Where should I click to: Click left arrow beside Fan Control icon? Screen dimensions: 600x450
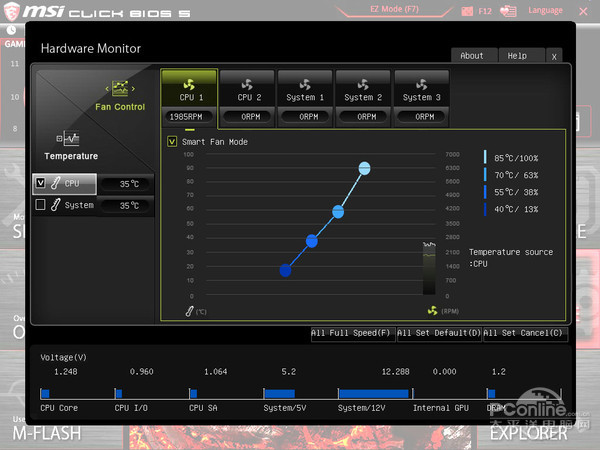point(107,89)
